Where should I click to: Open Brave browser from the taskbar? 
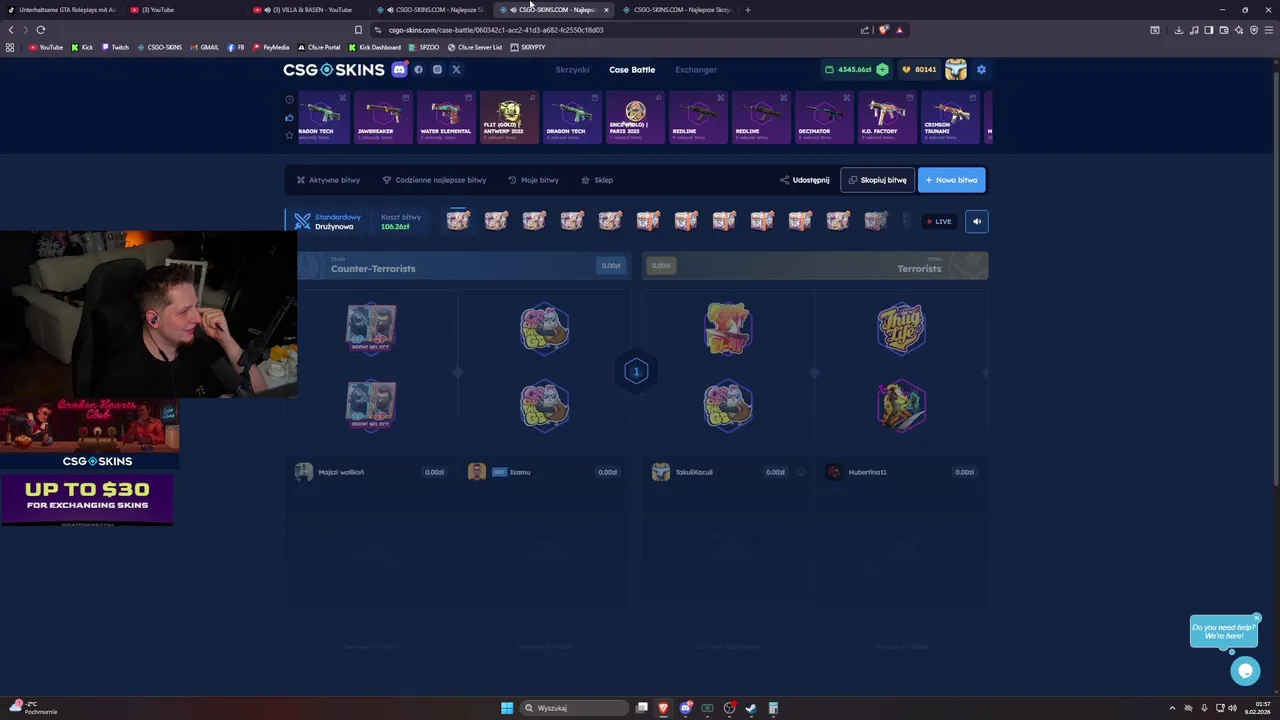tap(663, 708)
